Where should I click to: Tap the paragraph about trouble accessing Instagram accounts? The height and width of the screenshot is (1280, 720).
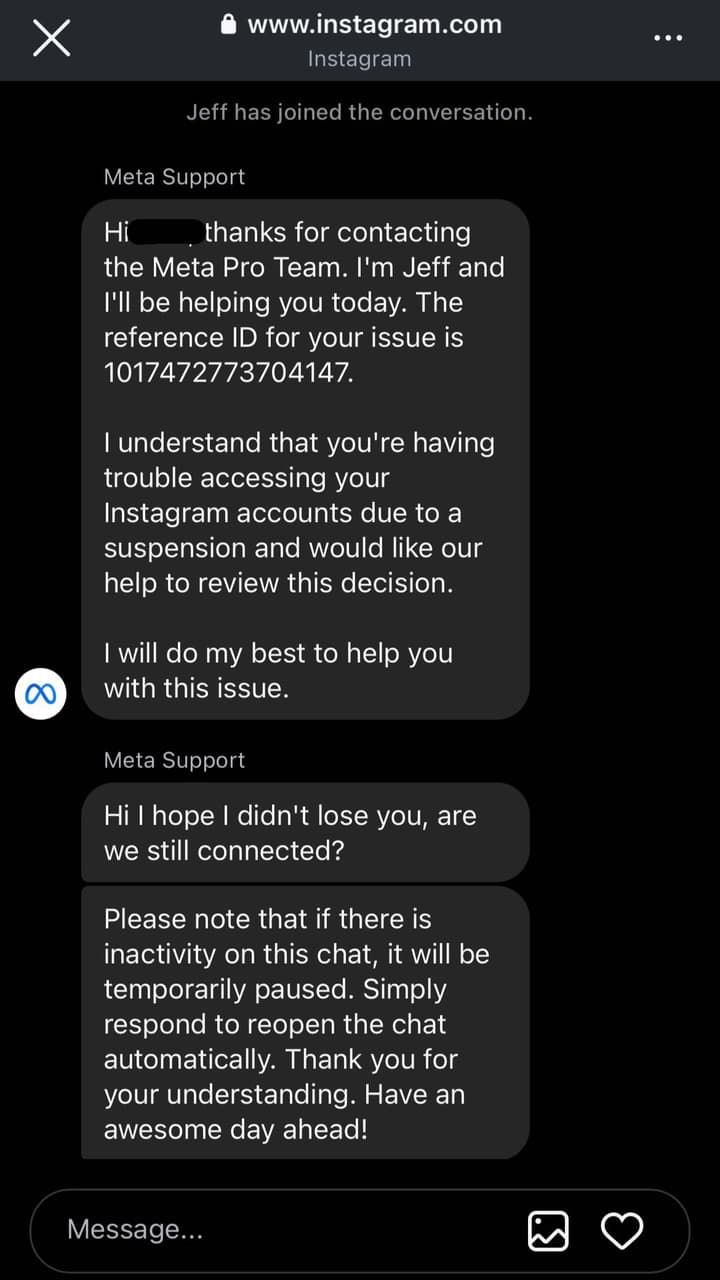click(299, 512)
